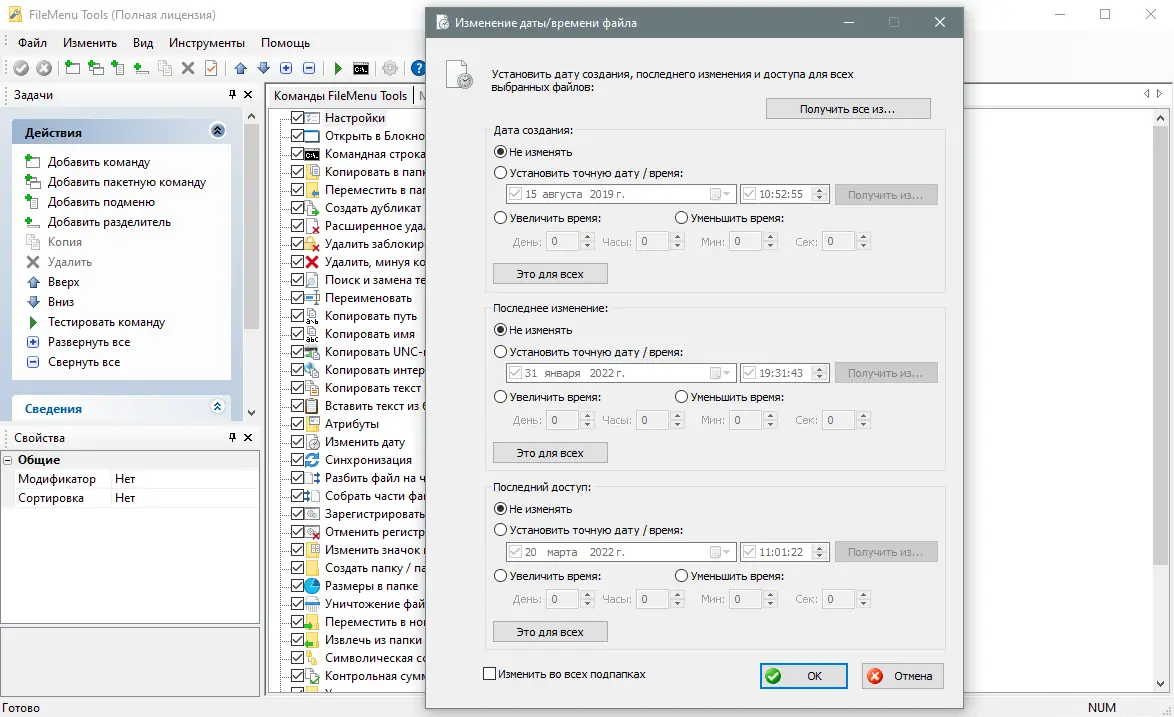Close the Свойства panel with its X

coord(249,437)
